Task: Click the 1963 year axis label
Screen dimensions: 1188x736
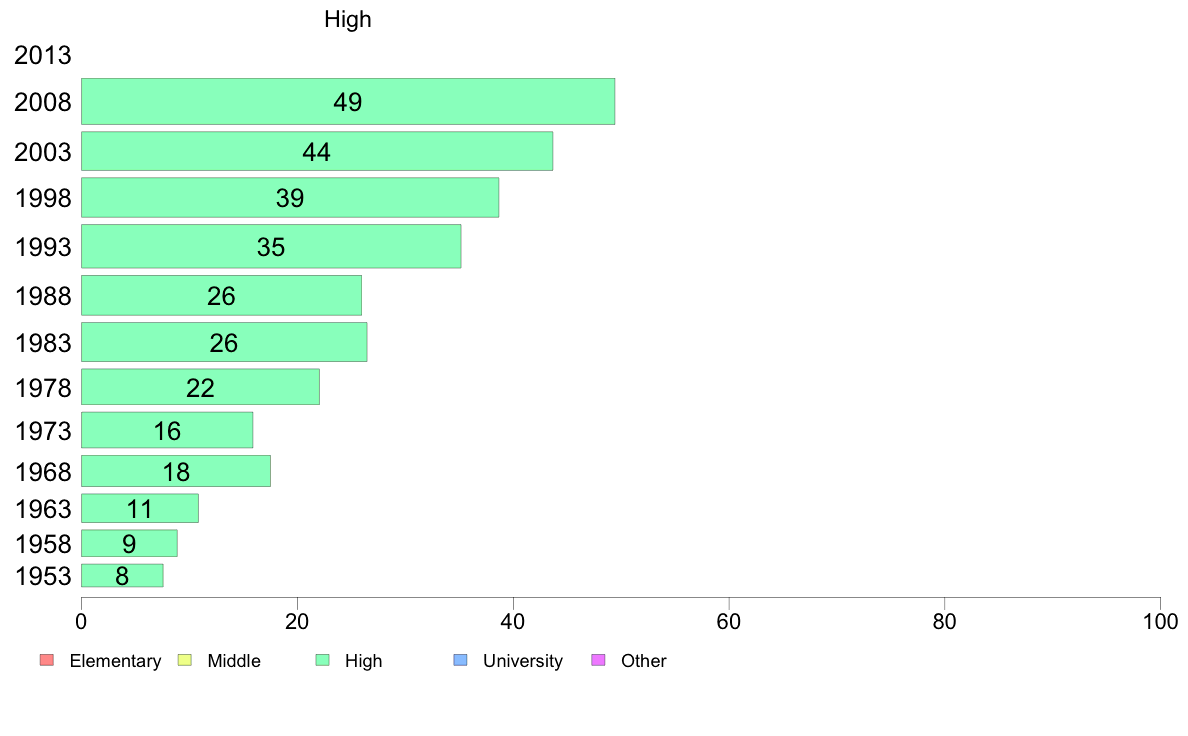Action: (x=43, y=509)
